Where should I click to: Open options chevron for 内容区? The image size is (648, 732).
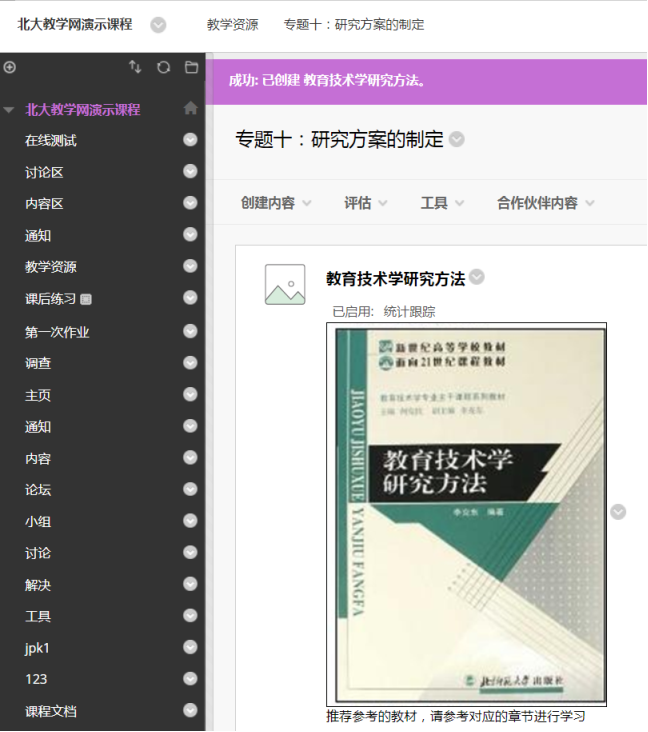[190, 203]
